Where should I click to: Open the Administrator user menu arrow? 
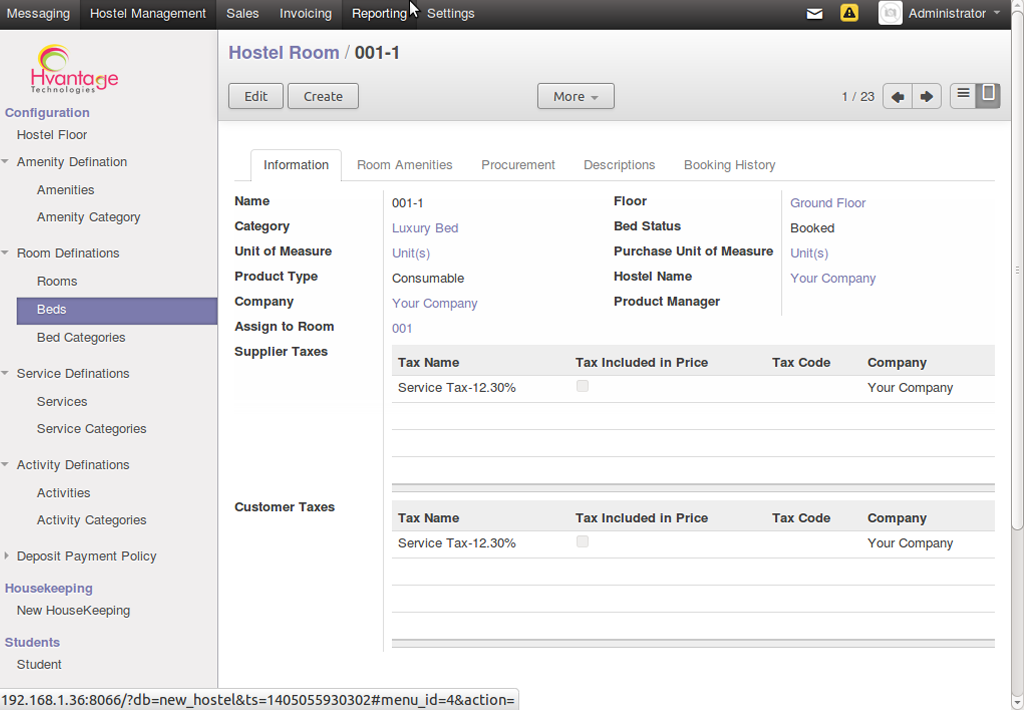tap(997, 13)
